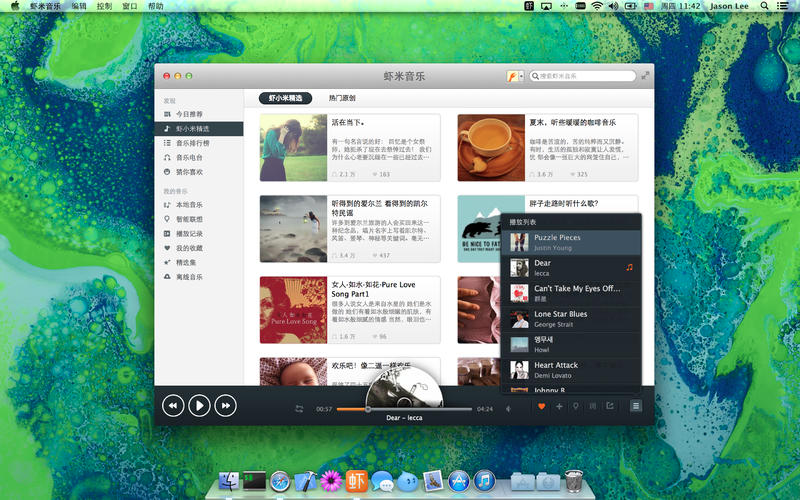This screenshot has width=800, height=500.
Task: Open the 编辑 menu
Action: pyautogui.click(x=79, y=6)
